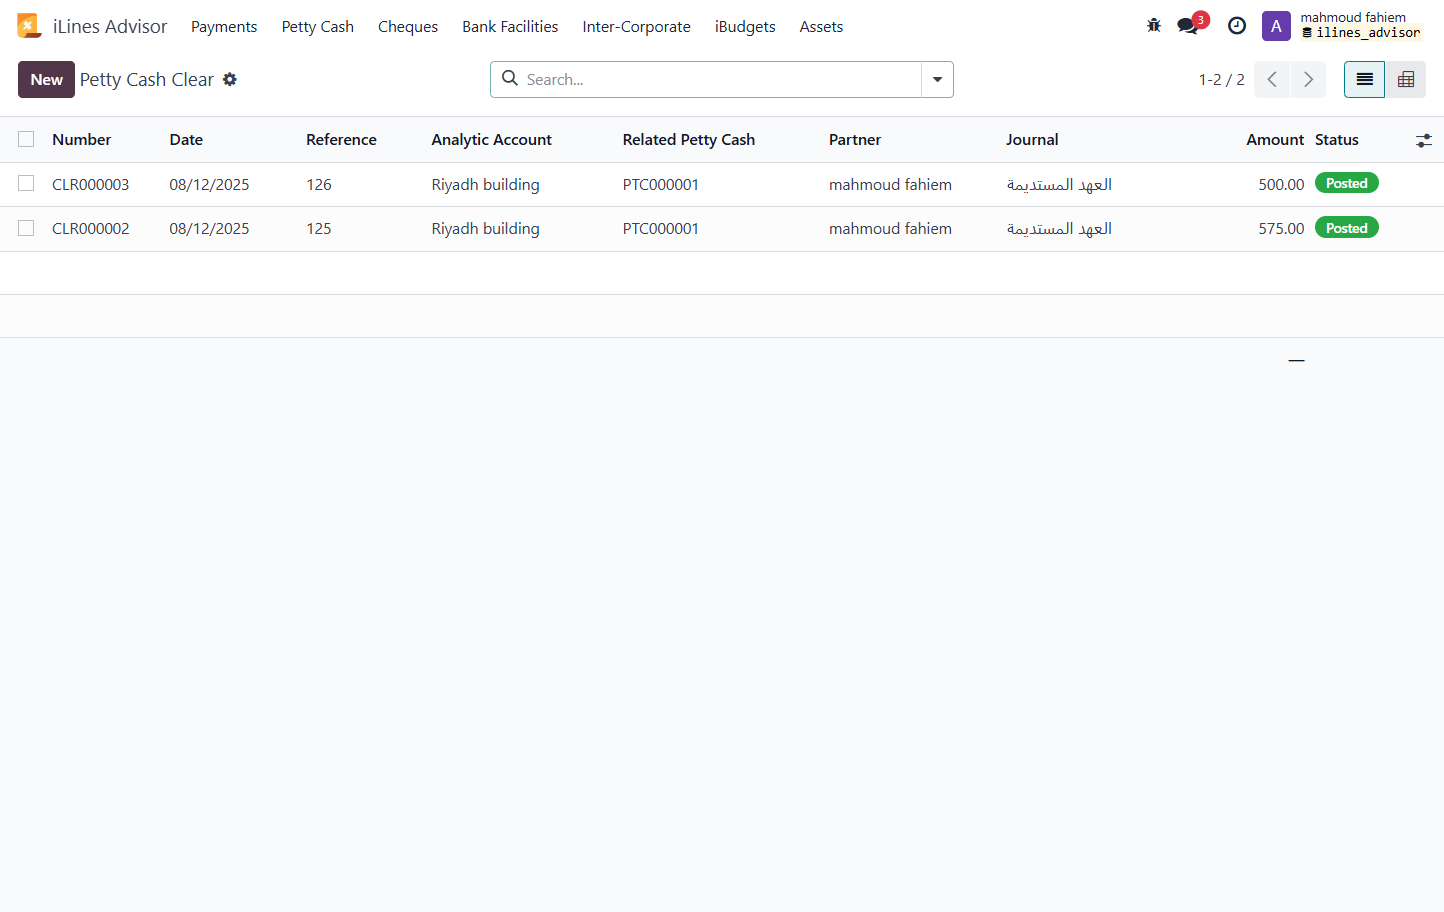Open the debug bug icon menu
The height and width of the screenshot is (912, 1444).
click(1154, 26)
